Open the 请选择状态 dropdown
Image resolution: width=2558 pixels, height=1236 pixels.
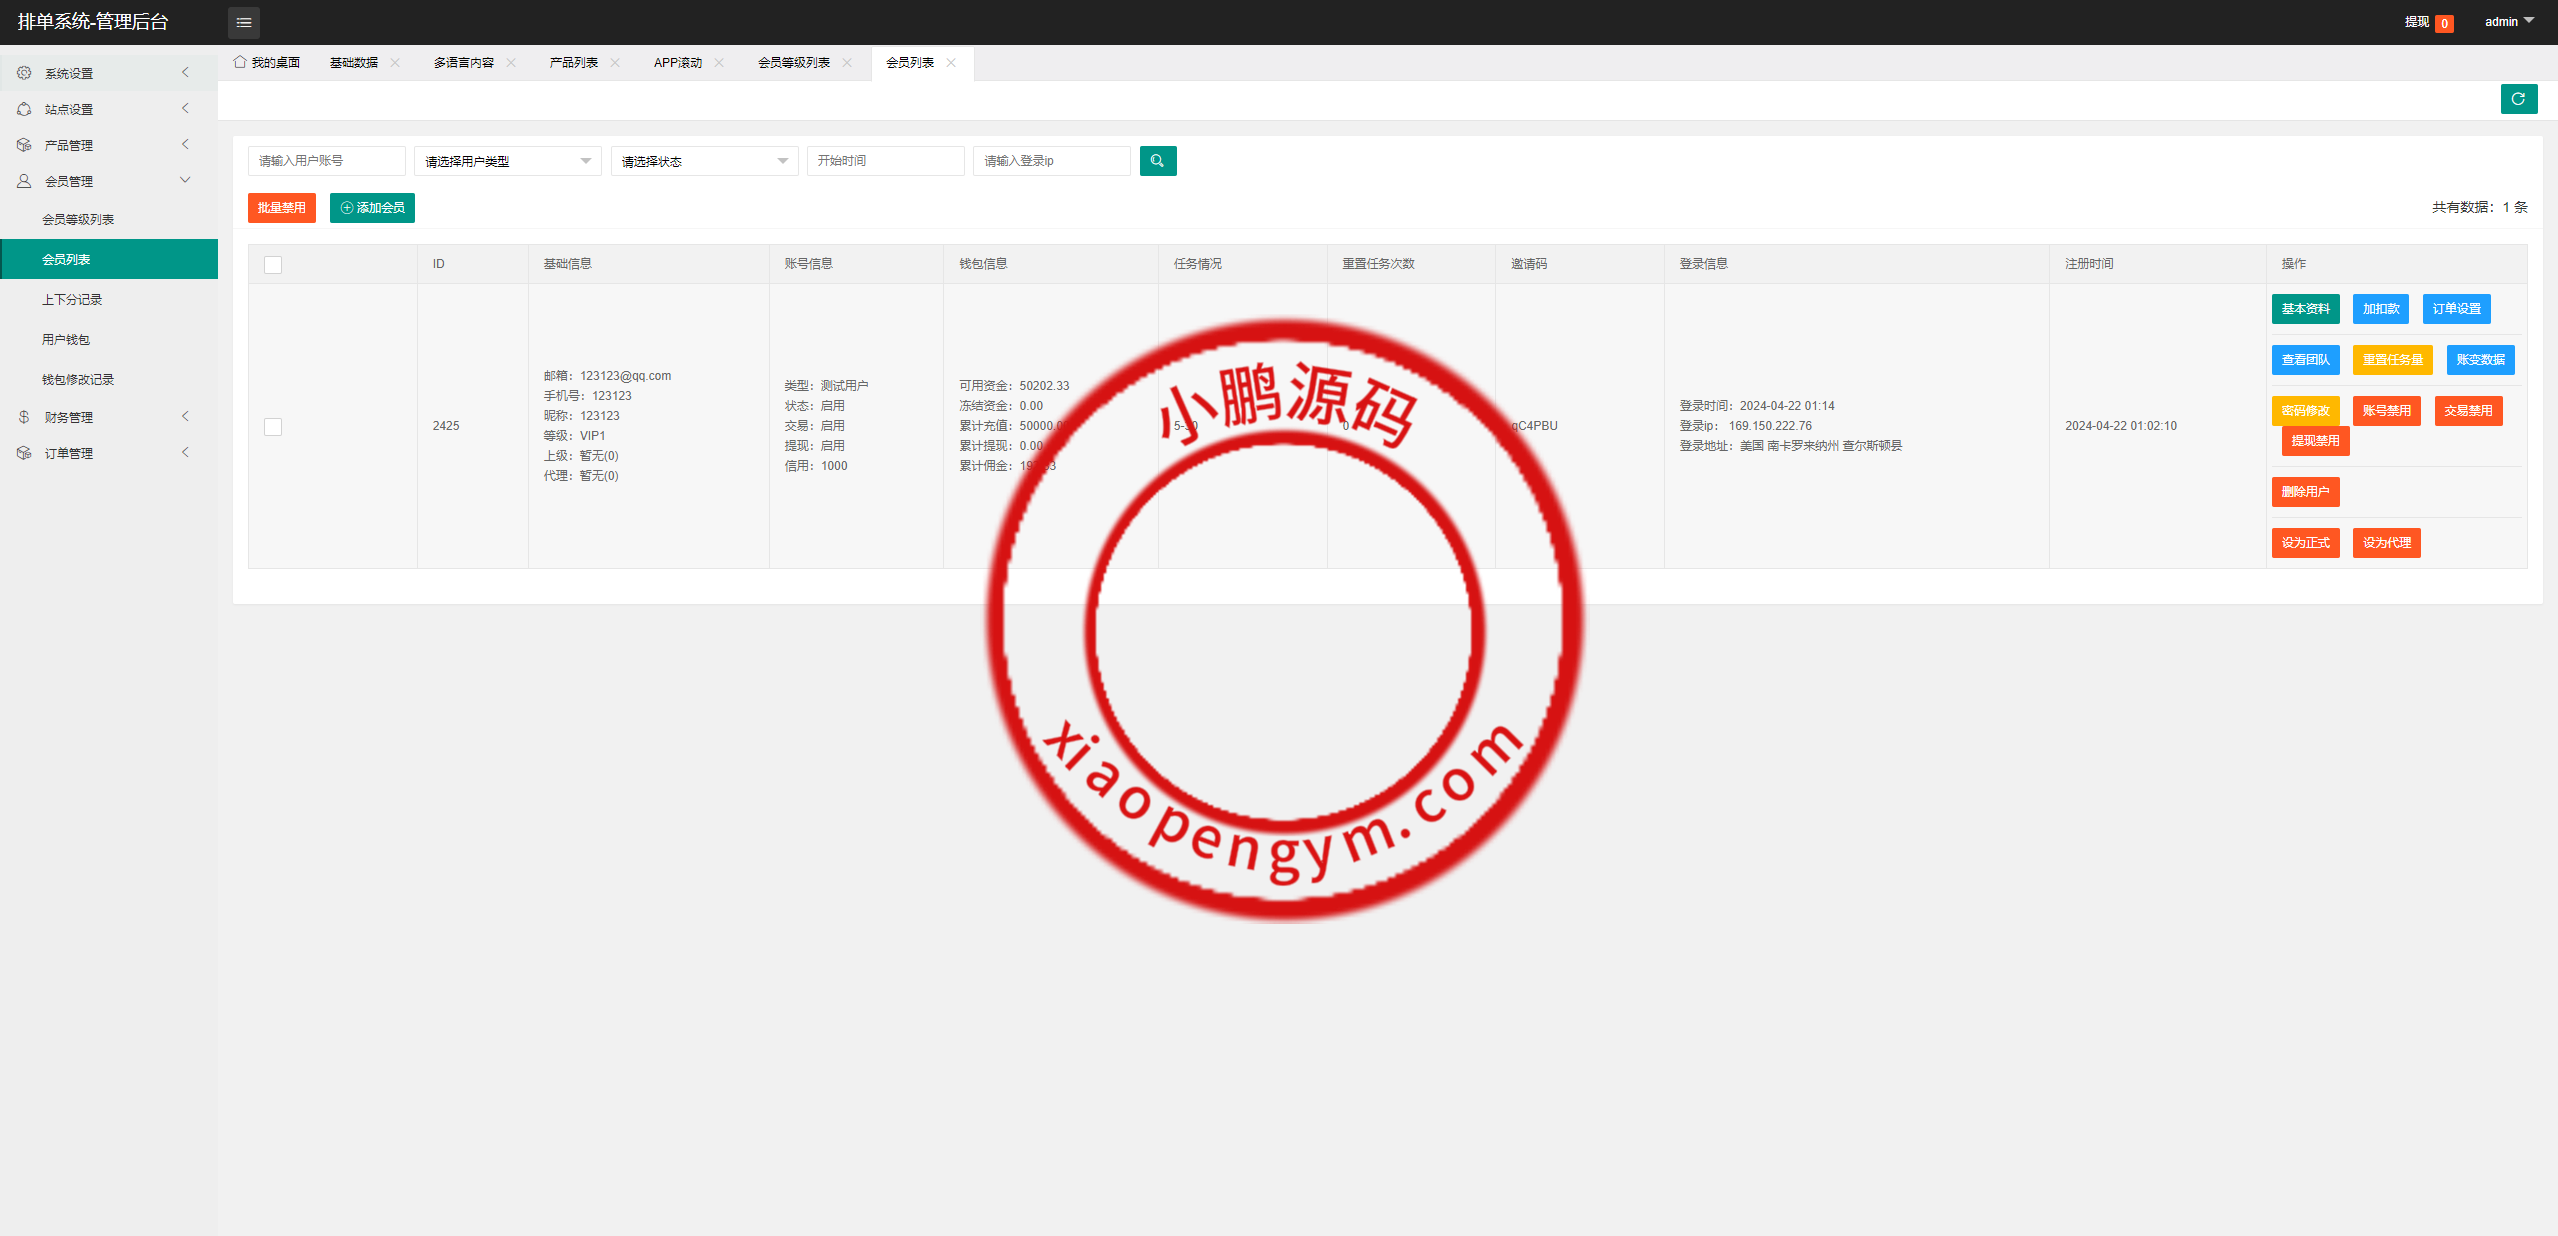(x=704, y=161)
